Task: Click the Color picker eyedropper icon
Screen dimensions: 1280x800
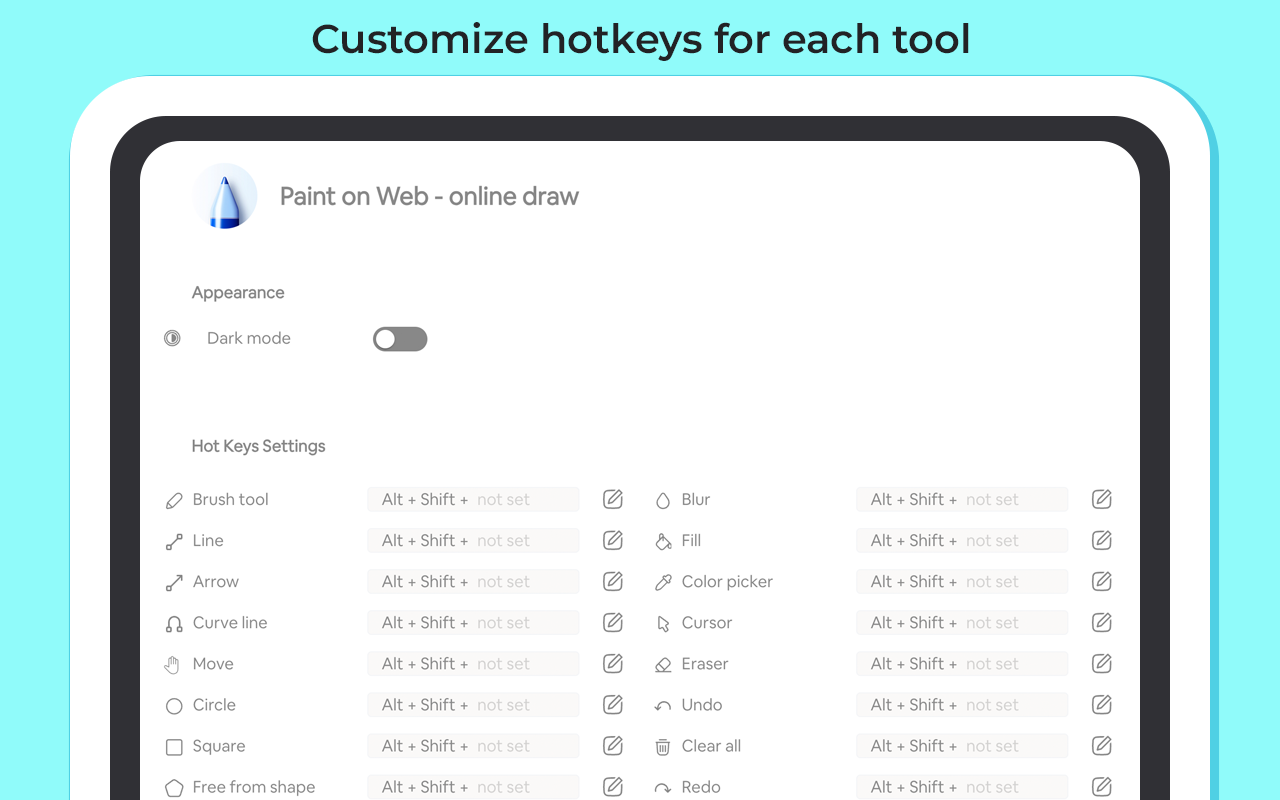Action: tap(663, 582)
